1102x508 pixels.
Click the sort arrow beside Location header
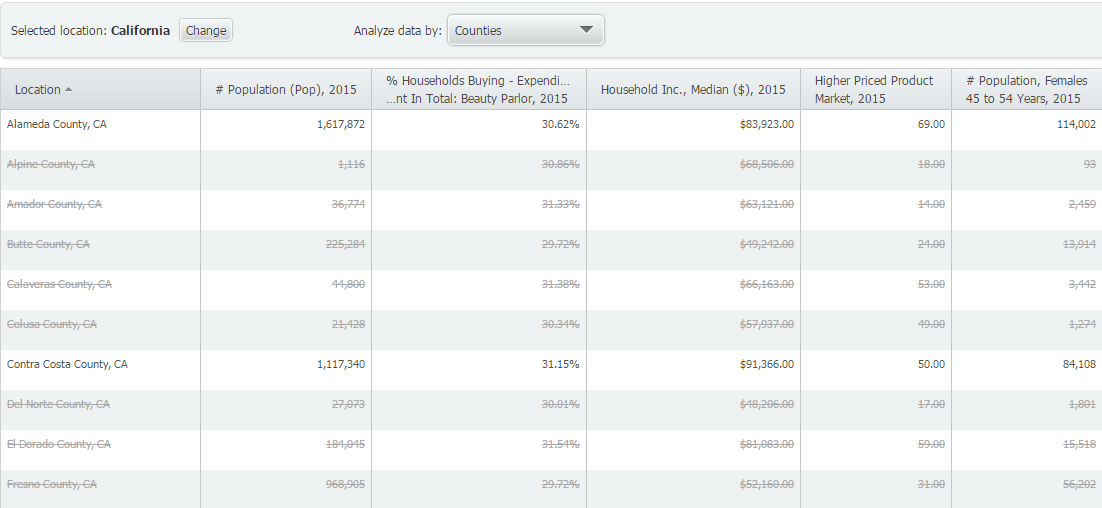(x=68, y=90)
